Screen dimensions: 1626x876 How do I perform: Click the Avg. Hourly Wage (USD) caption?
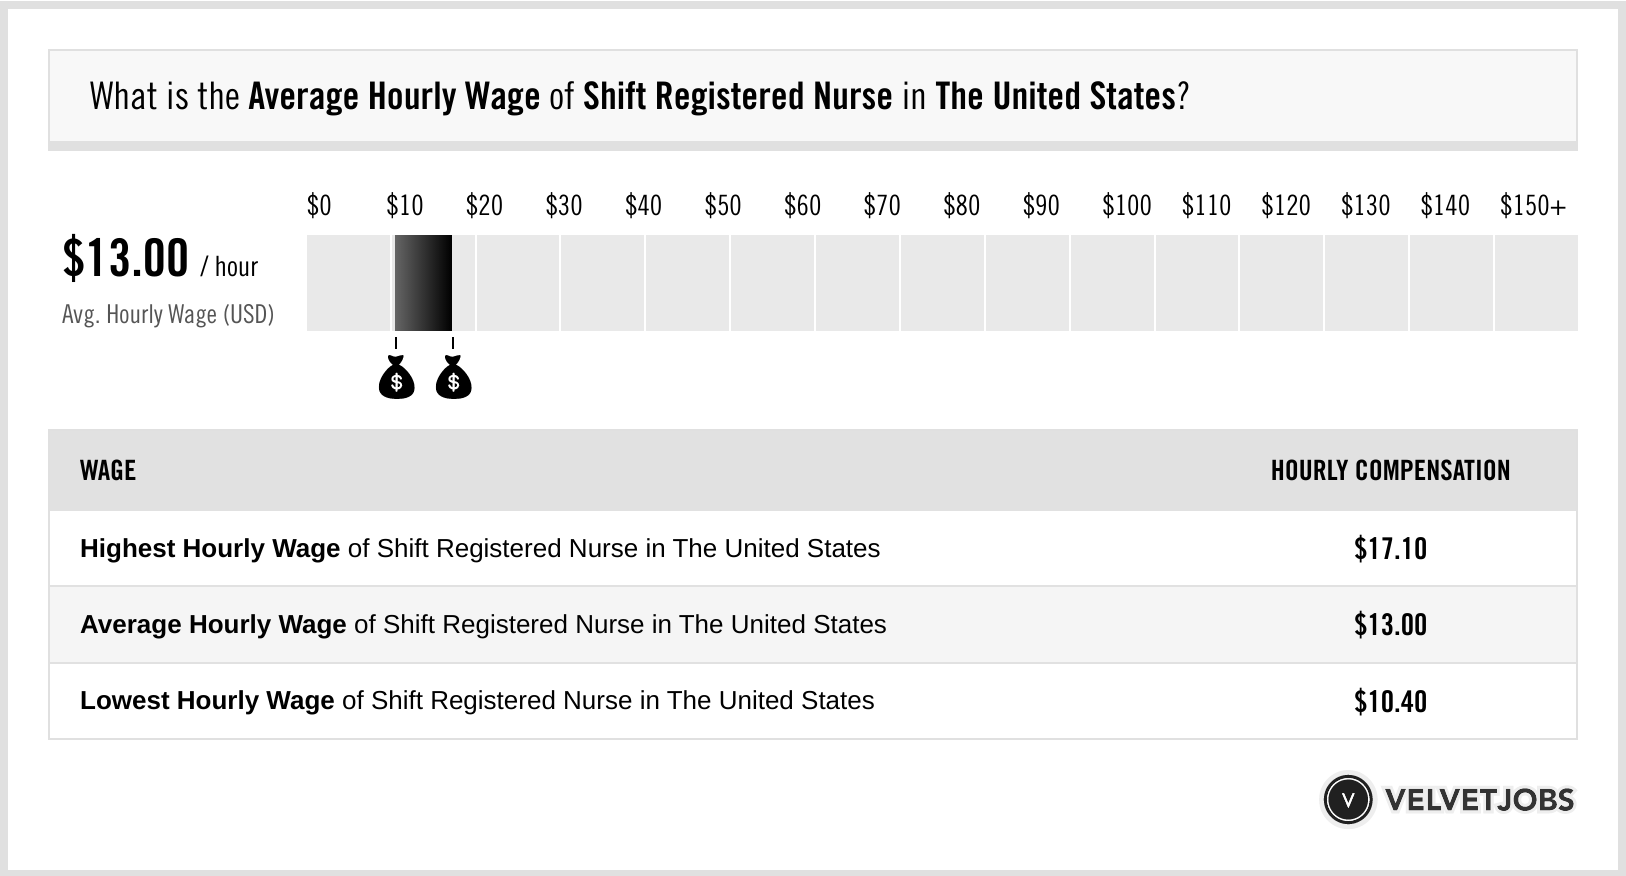[168, 315]
